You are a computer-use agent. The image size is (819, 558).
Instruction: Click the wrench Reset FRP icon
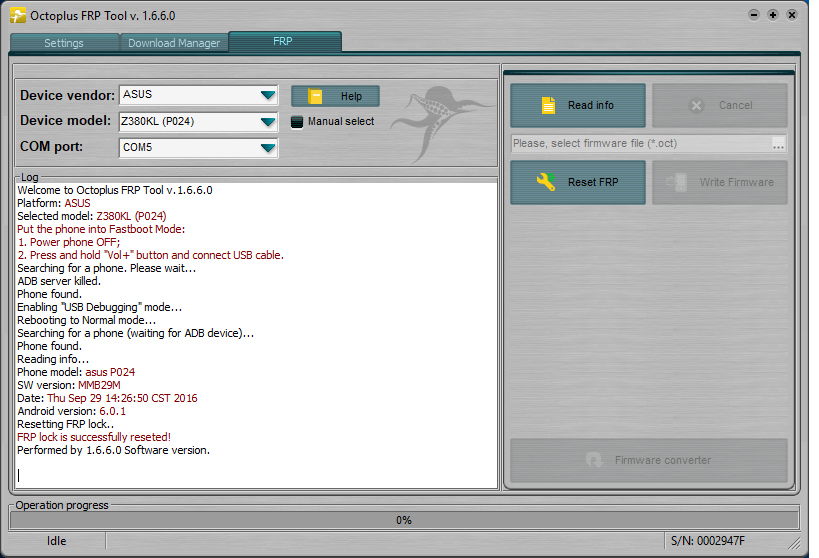(x=546, y=182)
